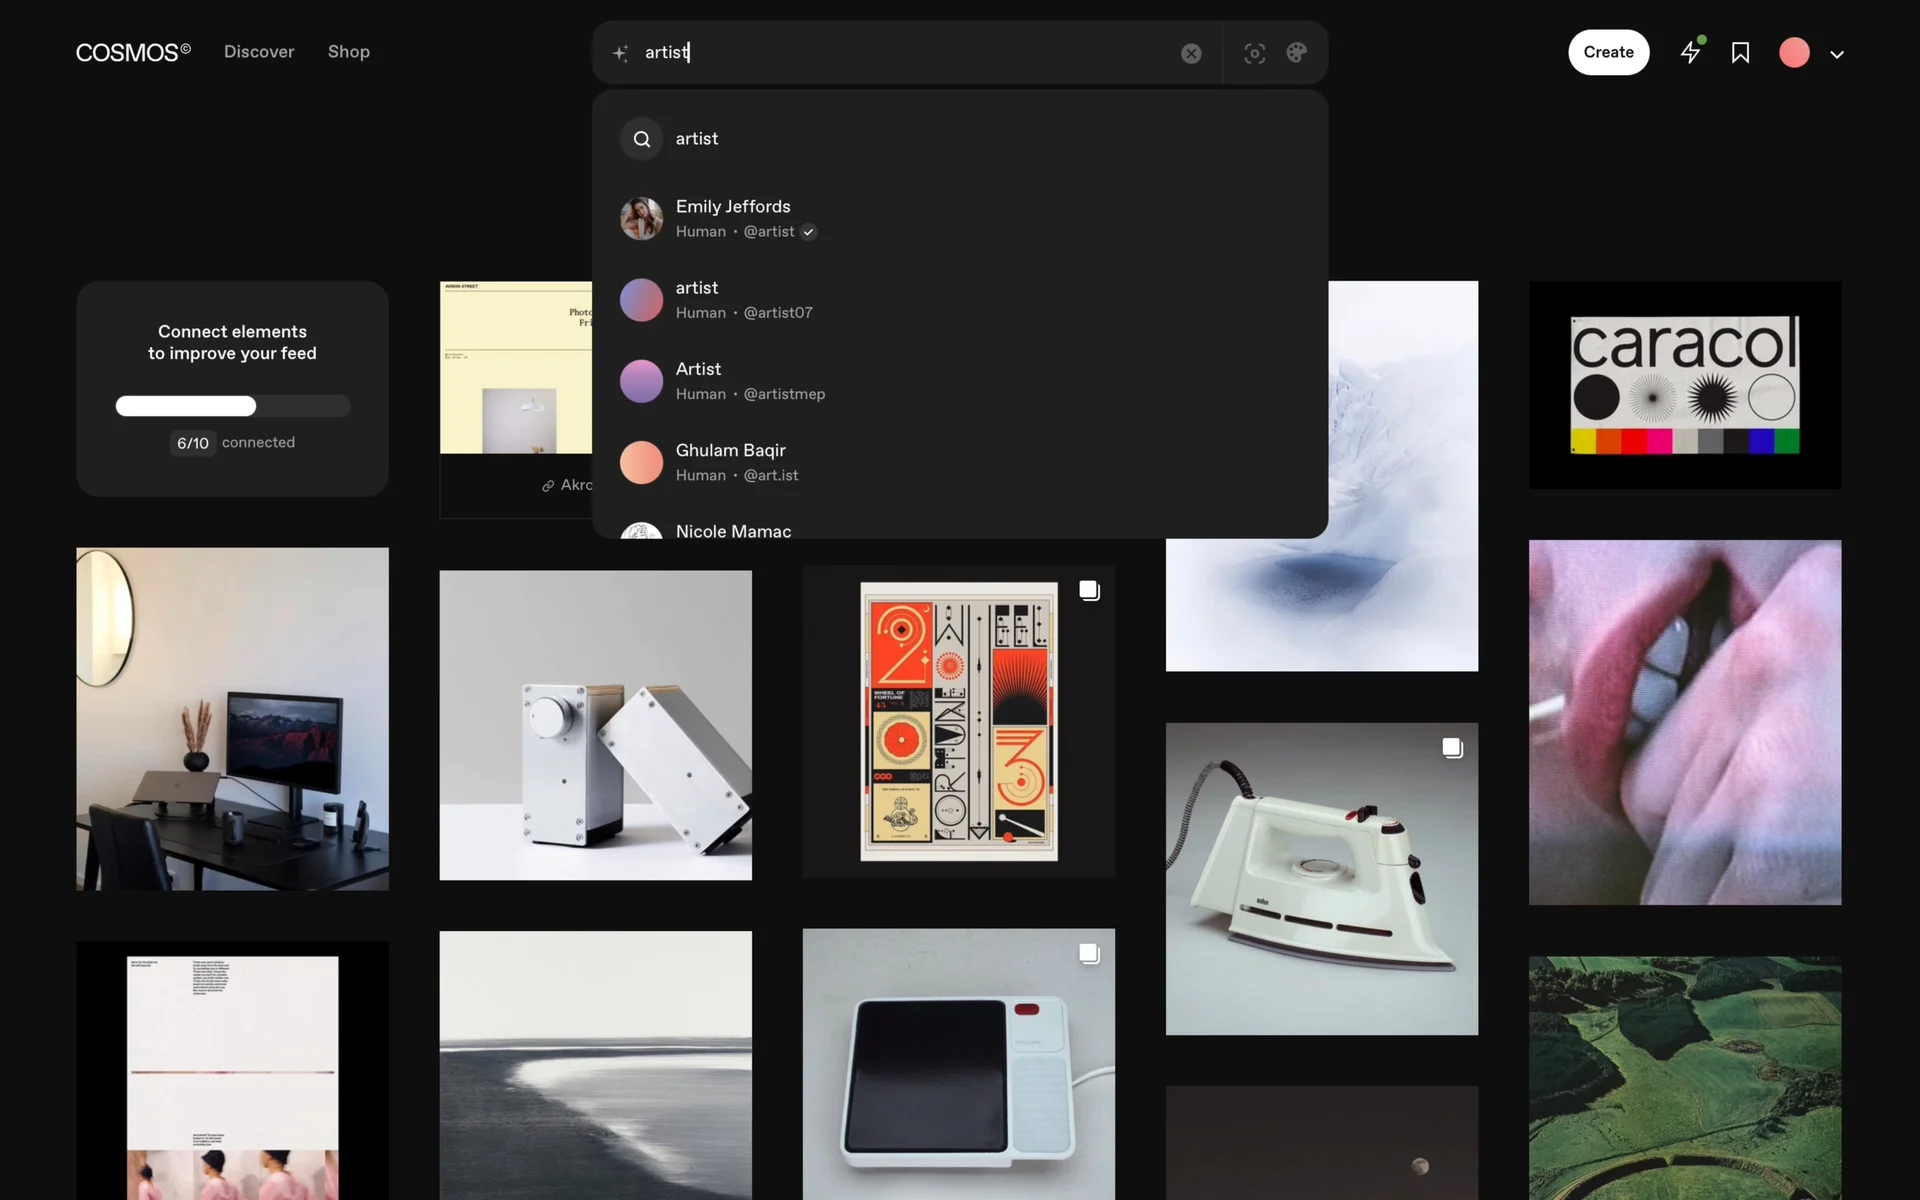Click the lightning bolt activity icon
Viewport: 1920px width, 1200px height.
pos(1690,52)
